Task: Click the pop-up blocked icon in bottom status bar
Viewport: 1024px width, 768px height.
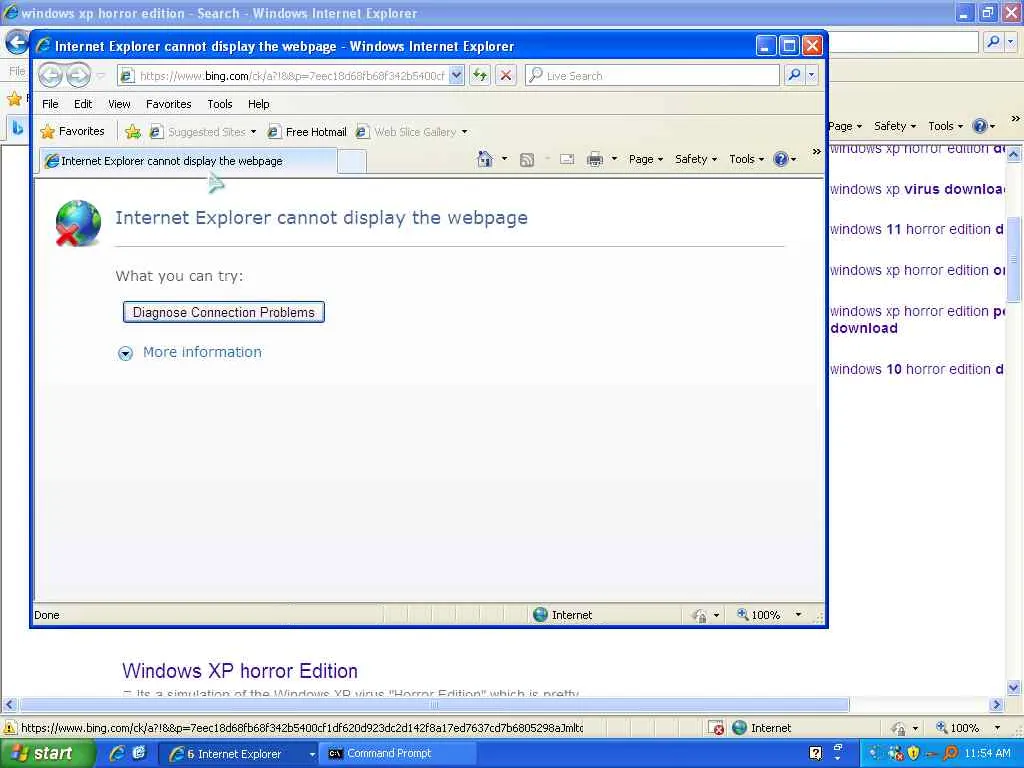Action: [x=716, y=728]
